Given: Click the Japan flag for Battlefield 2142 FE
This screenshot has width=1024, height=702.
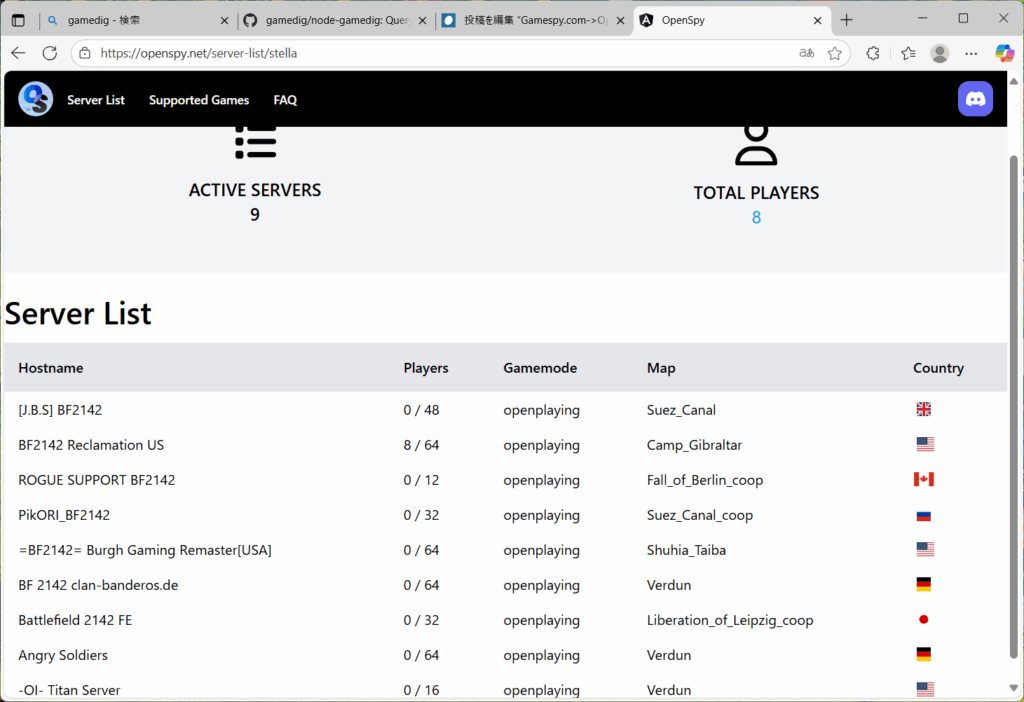Looking at the screenshot, I should (x=923, y=620).
